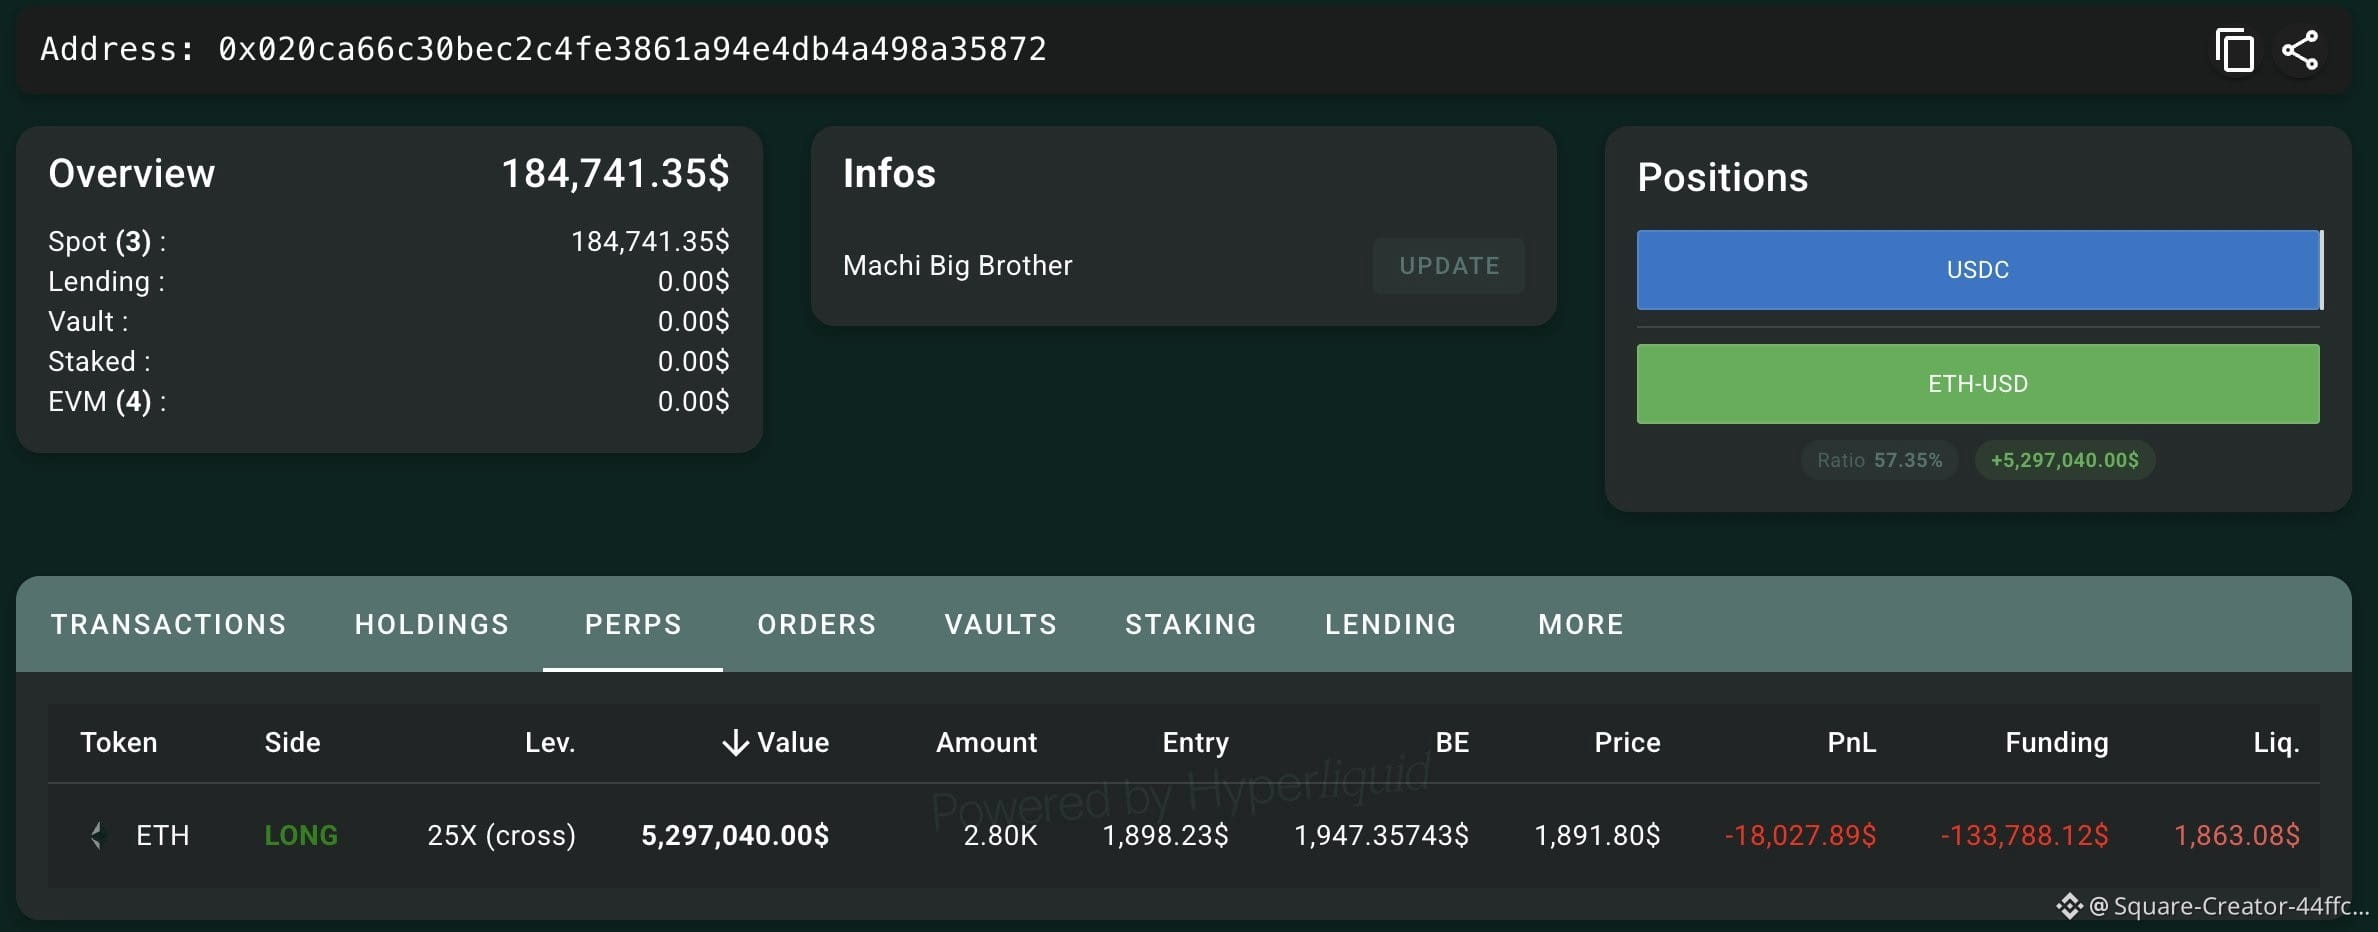Click the LONG side label
Screen dimensions: 2378x932
point(301,835)
